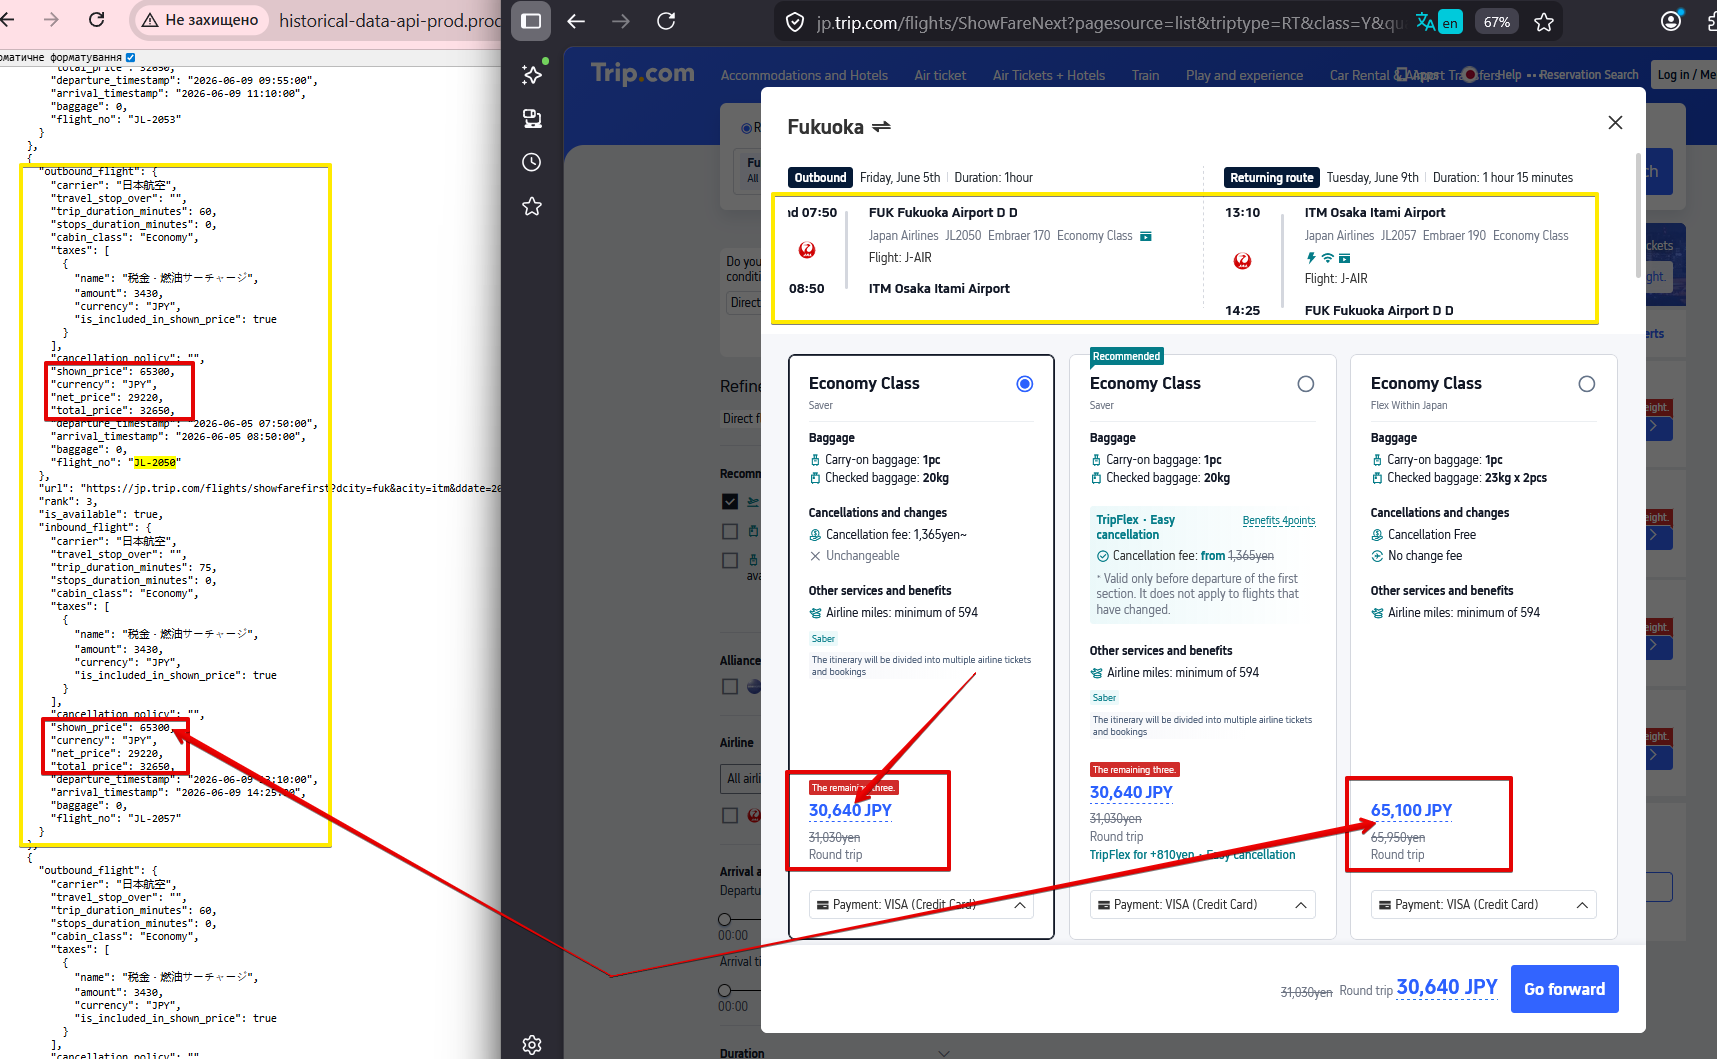Screen dimensions: 1717x1059
Task: Click the swap arrows next to Fukuoka
Action: (x=881, y=127)
